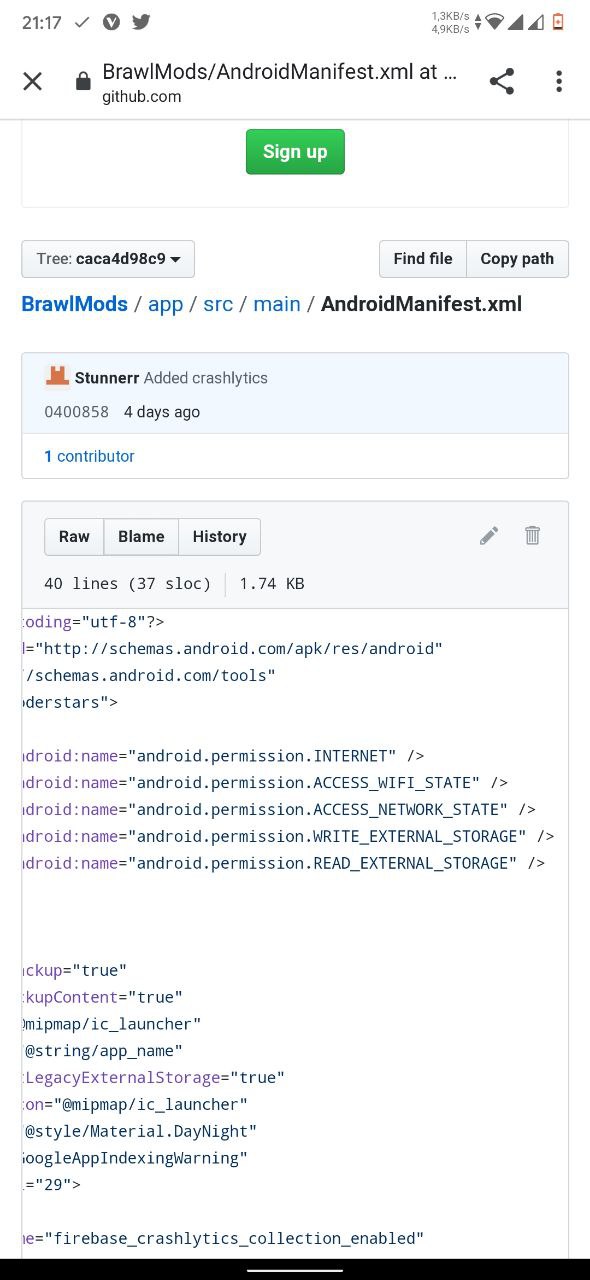Click the trash delete file icon

point(532,536)
